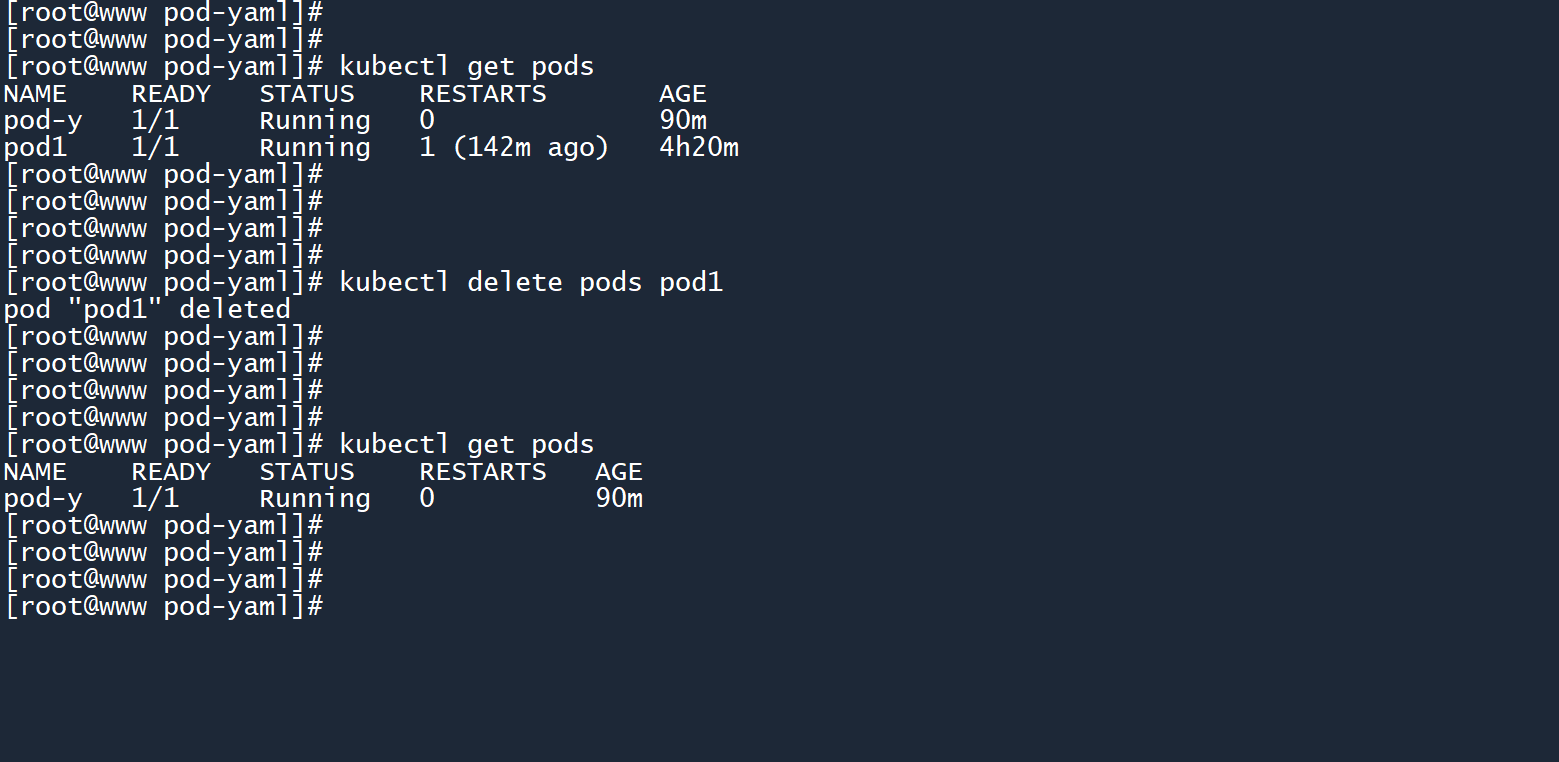This screenshot has width=1559, height=762.
Task: Click the "kubectl delete pods pod1" command text
Action: point(530,283)
